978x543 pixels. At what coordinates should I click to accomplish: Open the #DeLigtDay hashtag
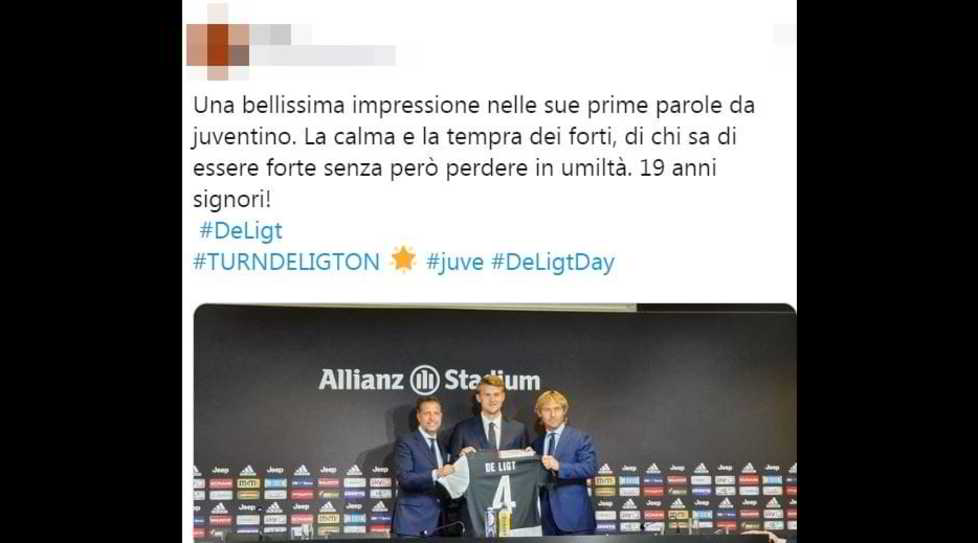pyautogui.click(x=553, y=262)
